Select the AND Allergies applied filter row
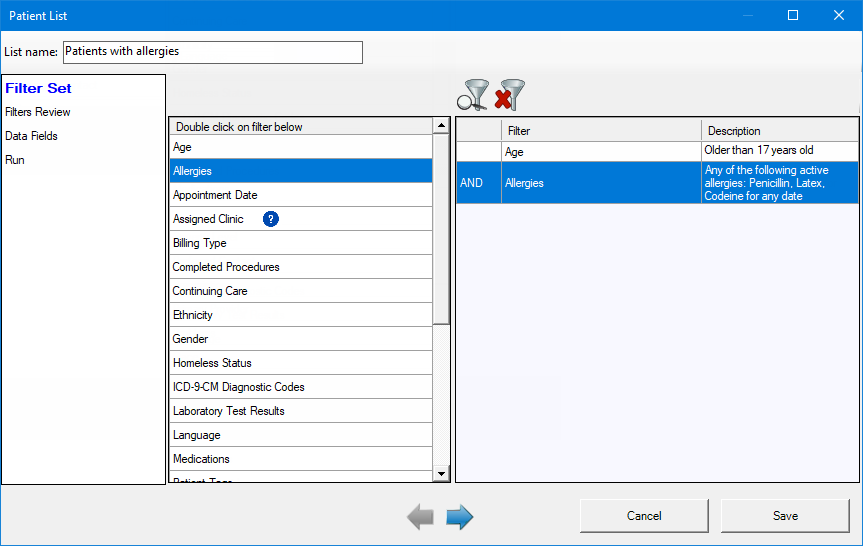 (657, 183)
